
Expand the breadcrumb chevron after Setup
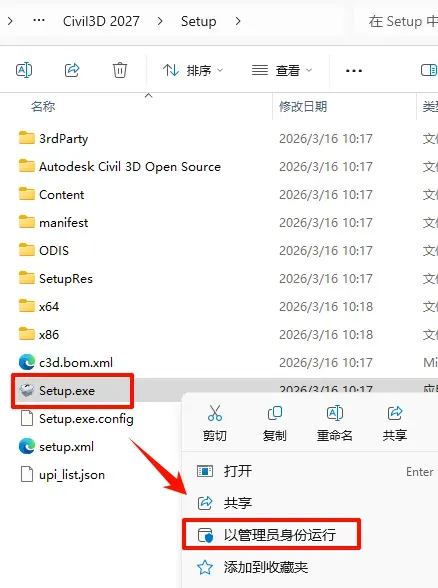tap(238, 21)
